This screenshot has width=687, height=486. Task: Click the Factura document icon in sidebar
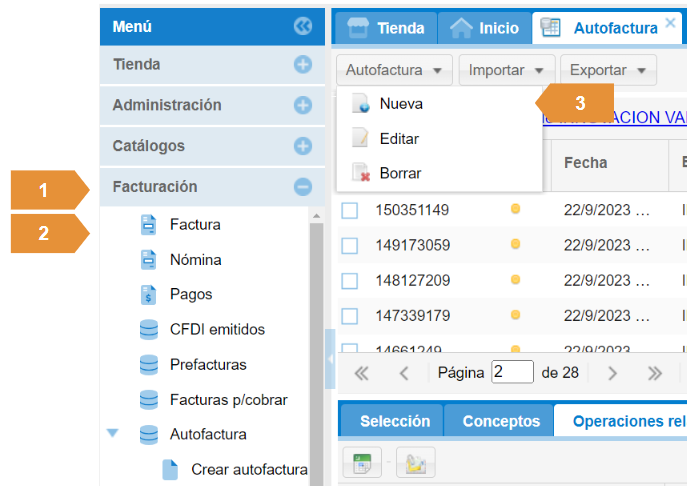(149, 225)
